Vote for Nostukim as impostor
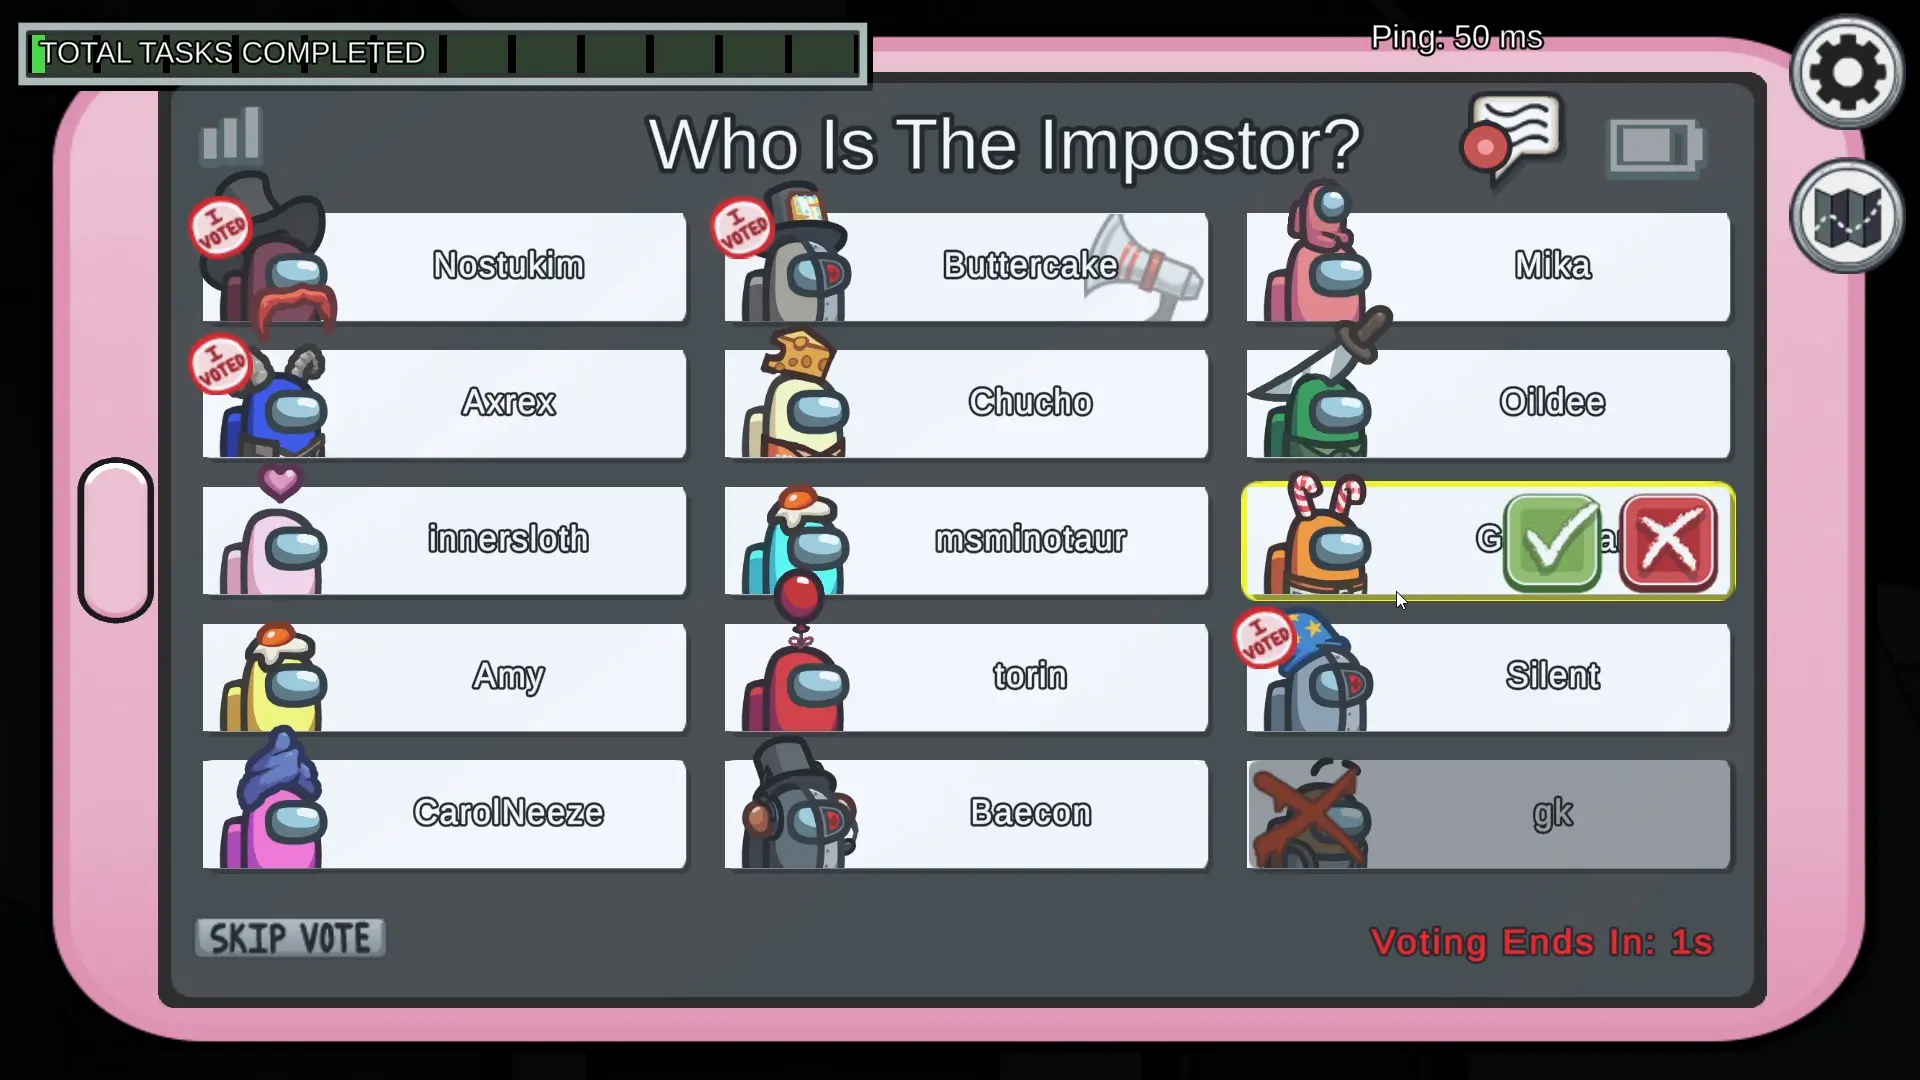The height and width of the screenshot is (1080, 1920). click(x=508, y=264)
